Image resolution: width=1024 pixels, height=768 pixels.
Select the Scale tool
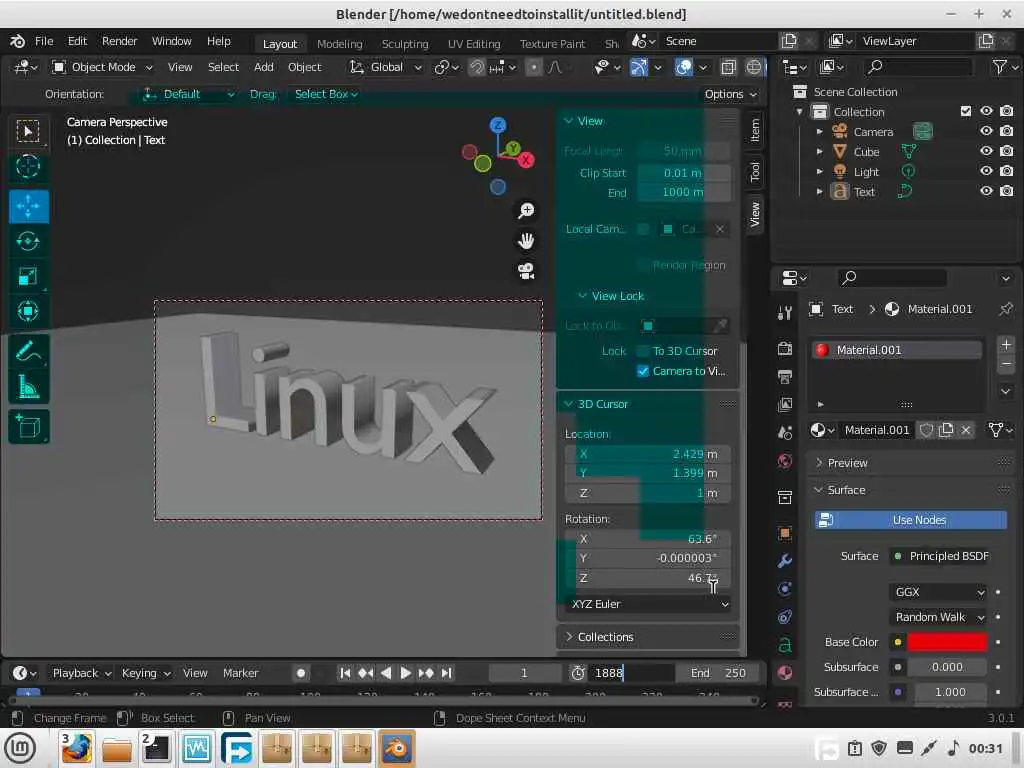tap(28, 277)
